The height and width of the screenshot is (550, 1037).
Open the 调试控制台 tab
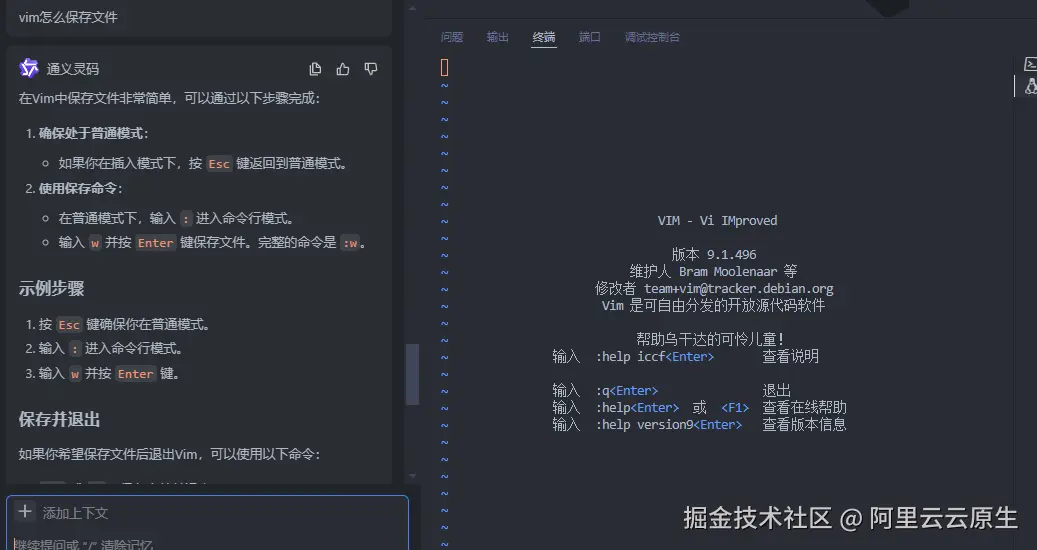(652, 37)
